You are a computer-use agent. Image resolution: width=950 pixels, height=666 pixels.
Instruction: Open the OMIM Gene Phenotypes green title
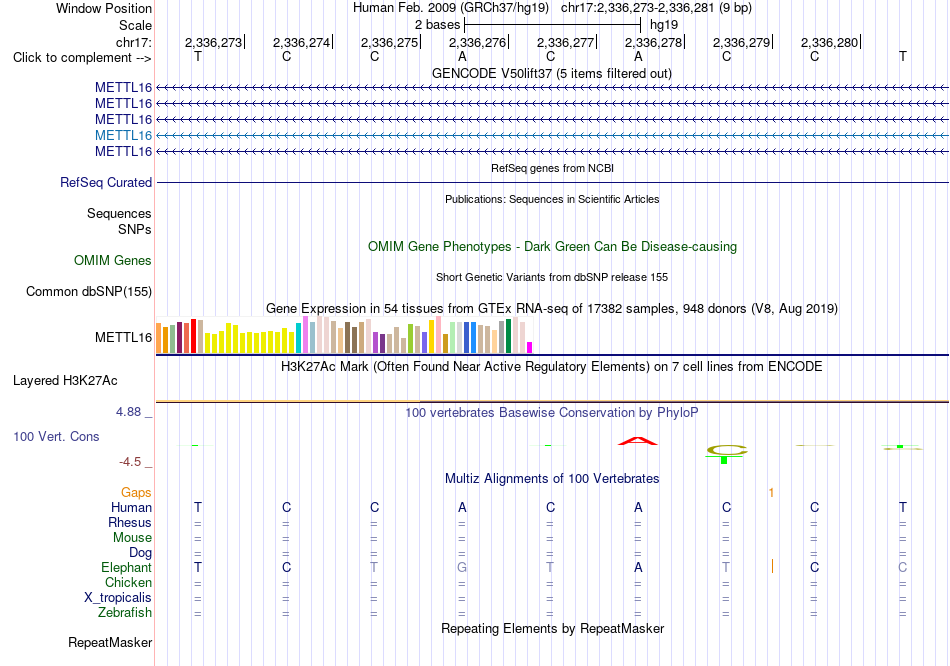552,247
